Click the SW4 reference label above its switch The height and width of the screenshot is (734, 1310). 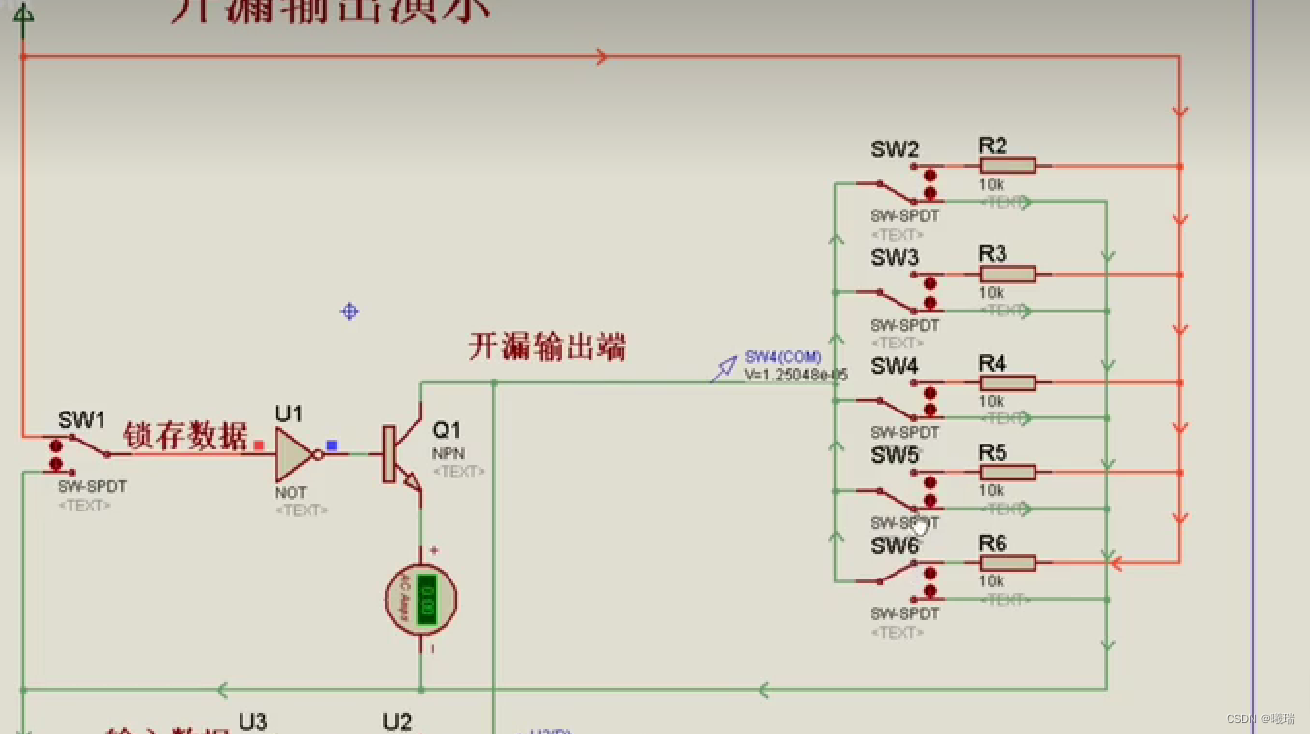pos(894,367)
